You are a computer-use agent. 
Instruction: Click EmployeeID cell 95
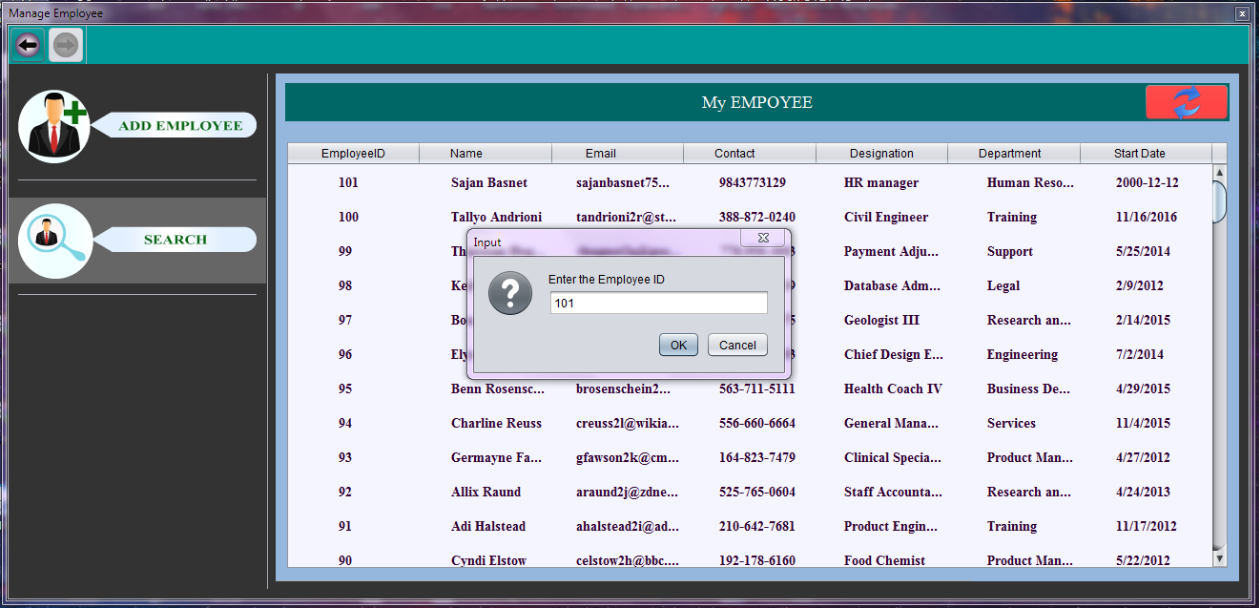coord(345,389)
